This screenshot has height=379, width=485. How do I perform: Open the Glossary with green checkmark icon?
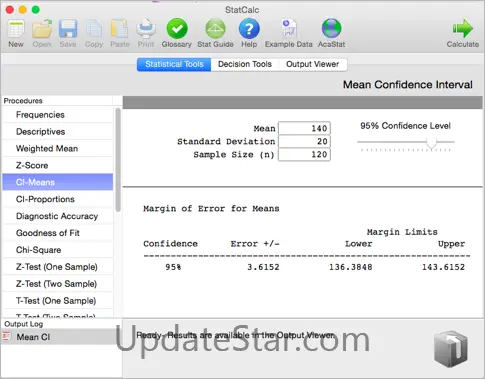[177, 29]
